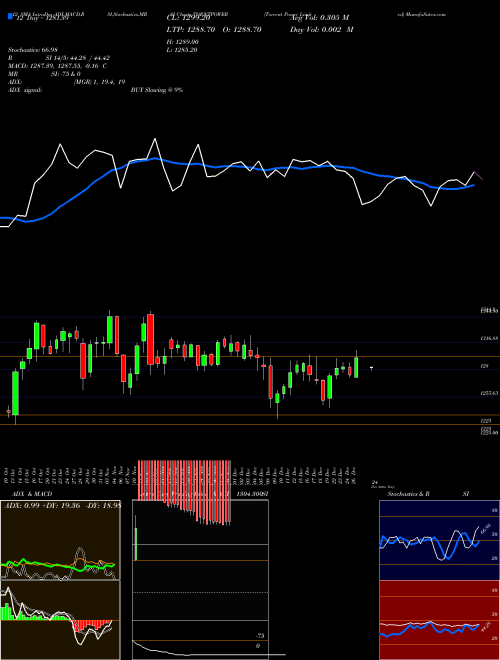
Task: Select the 'LTP: 1288.70' value
Action: click(x=193, y=29)
